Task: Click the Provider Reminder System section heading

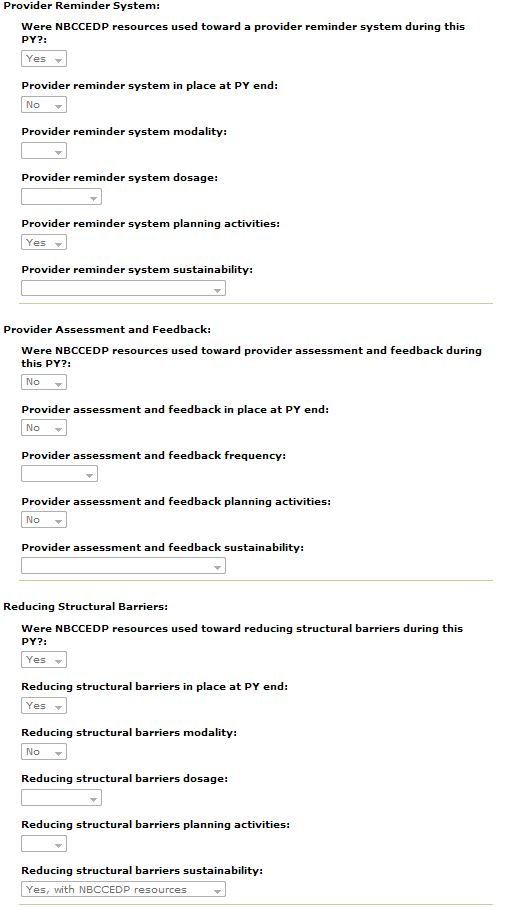Action: (82, 6)
